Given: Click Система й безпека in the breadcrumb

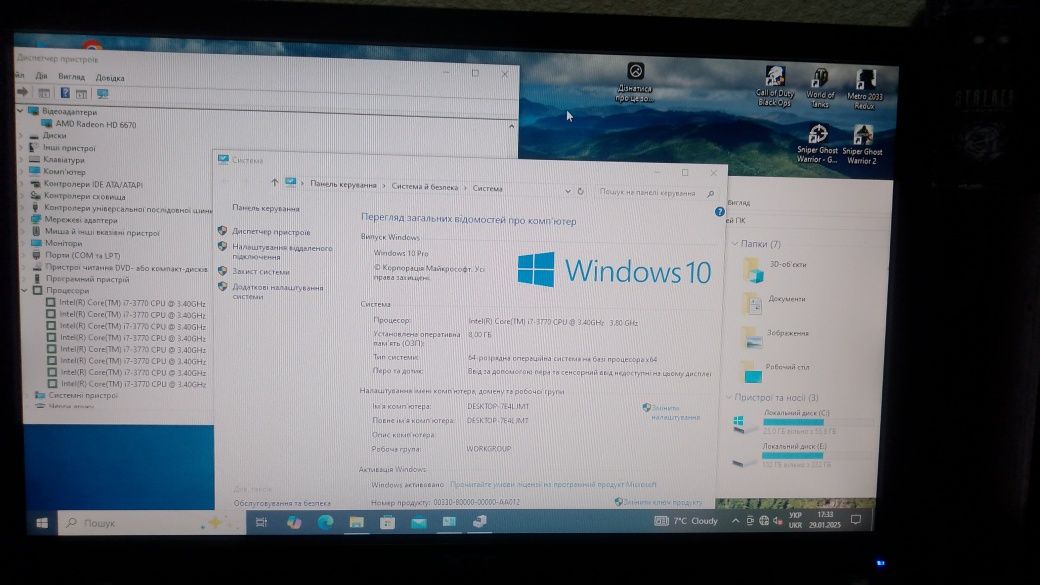Looking at the screenshot, I should point(424,187).
